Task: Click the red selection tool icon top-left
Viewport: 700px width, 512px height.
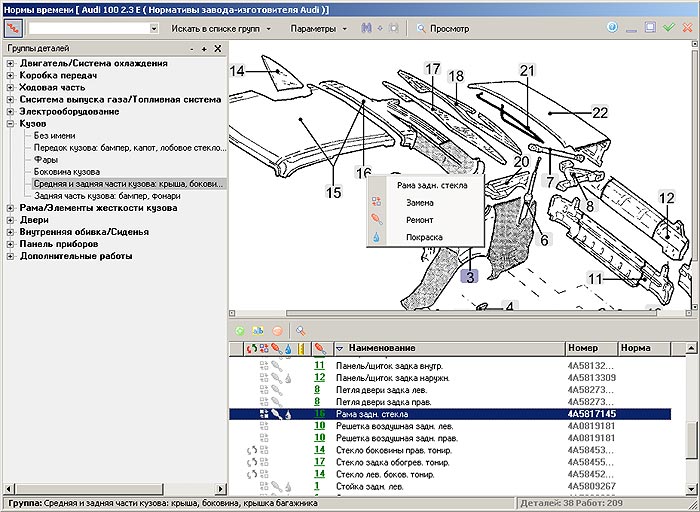Action: (13, 28)
